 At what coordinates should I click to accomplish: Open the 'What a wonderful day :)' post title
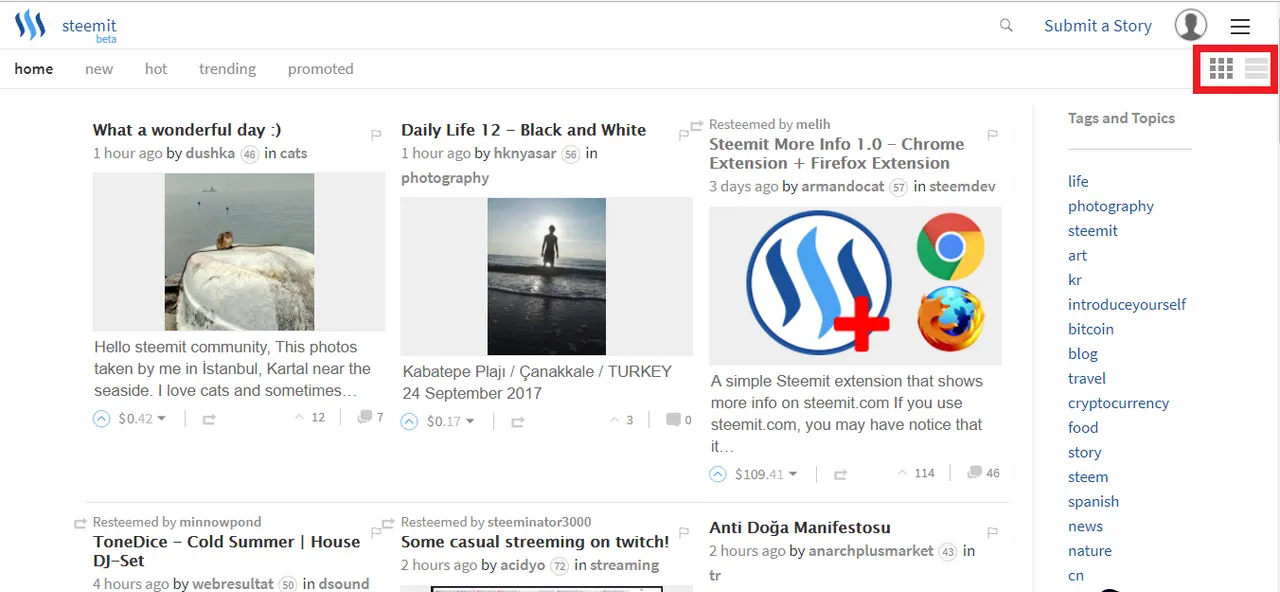187,130
